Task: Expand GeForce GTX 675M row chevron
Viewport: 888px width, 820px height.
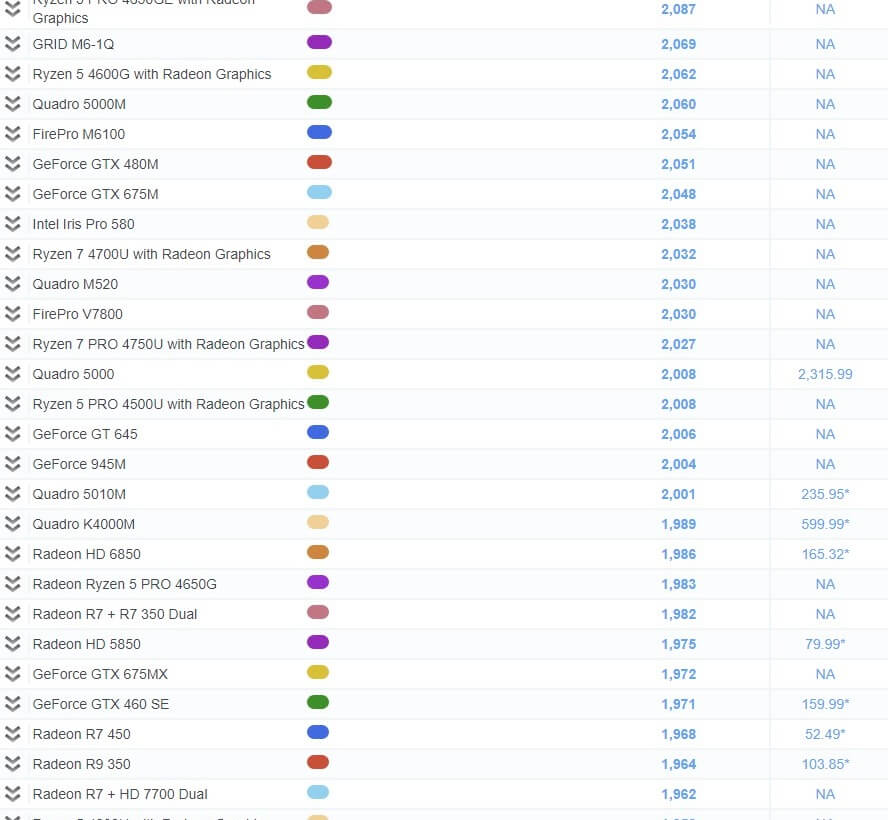Action: tap(12, 194)
